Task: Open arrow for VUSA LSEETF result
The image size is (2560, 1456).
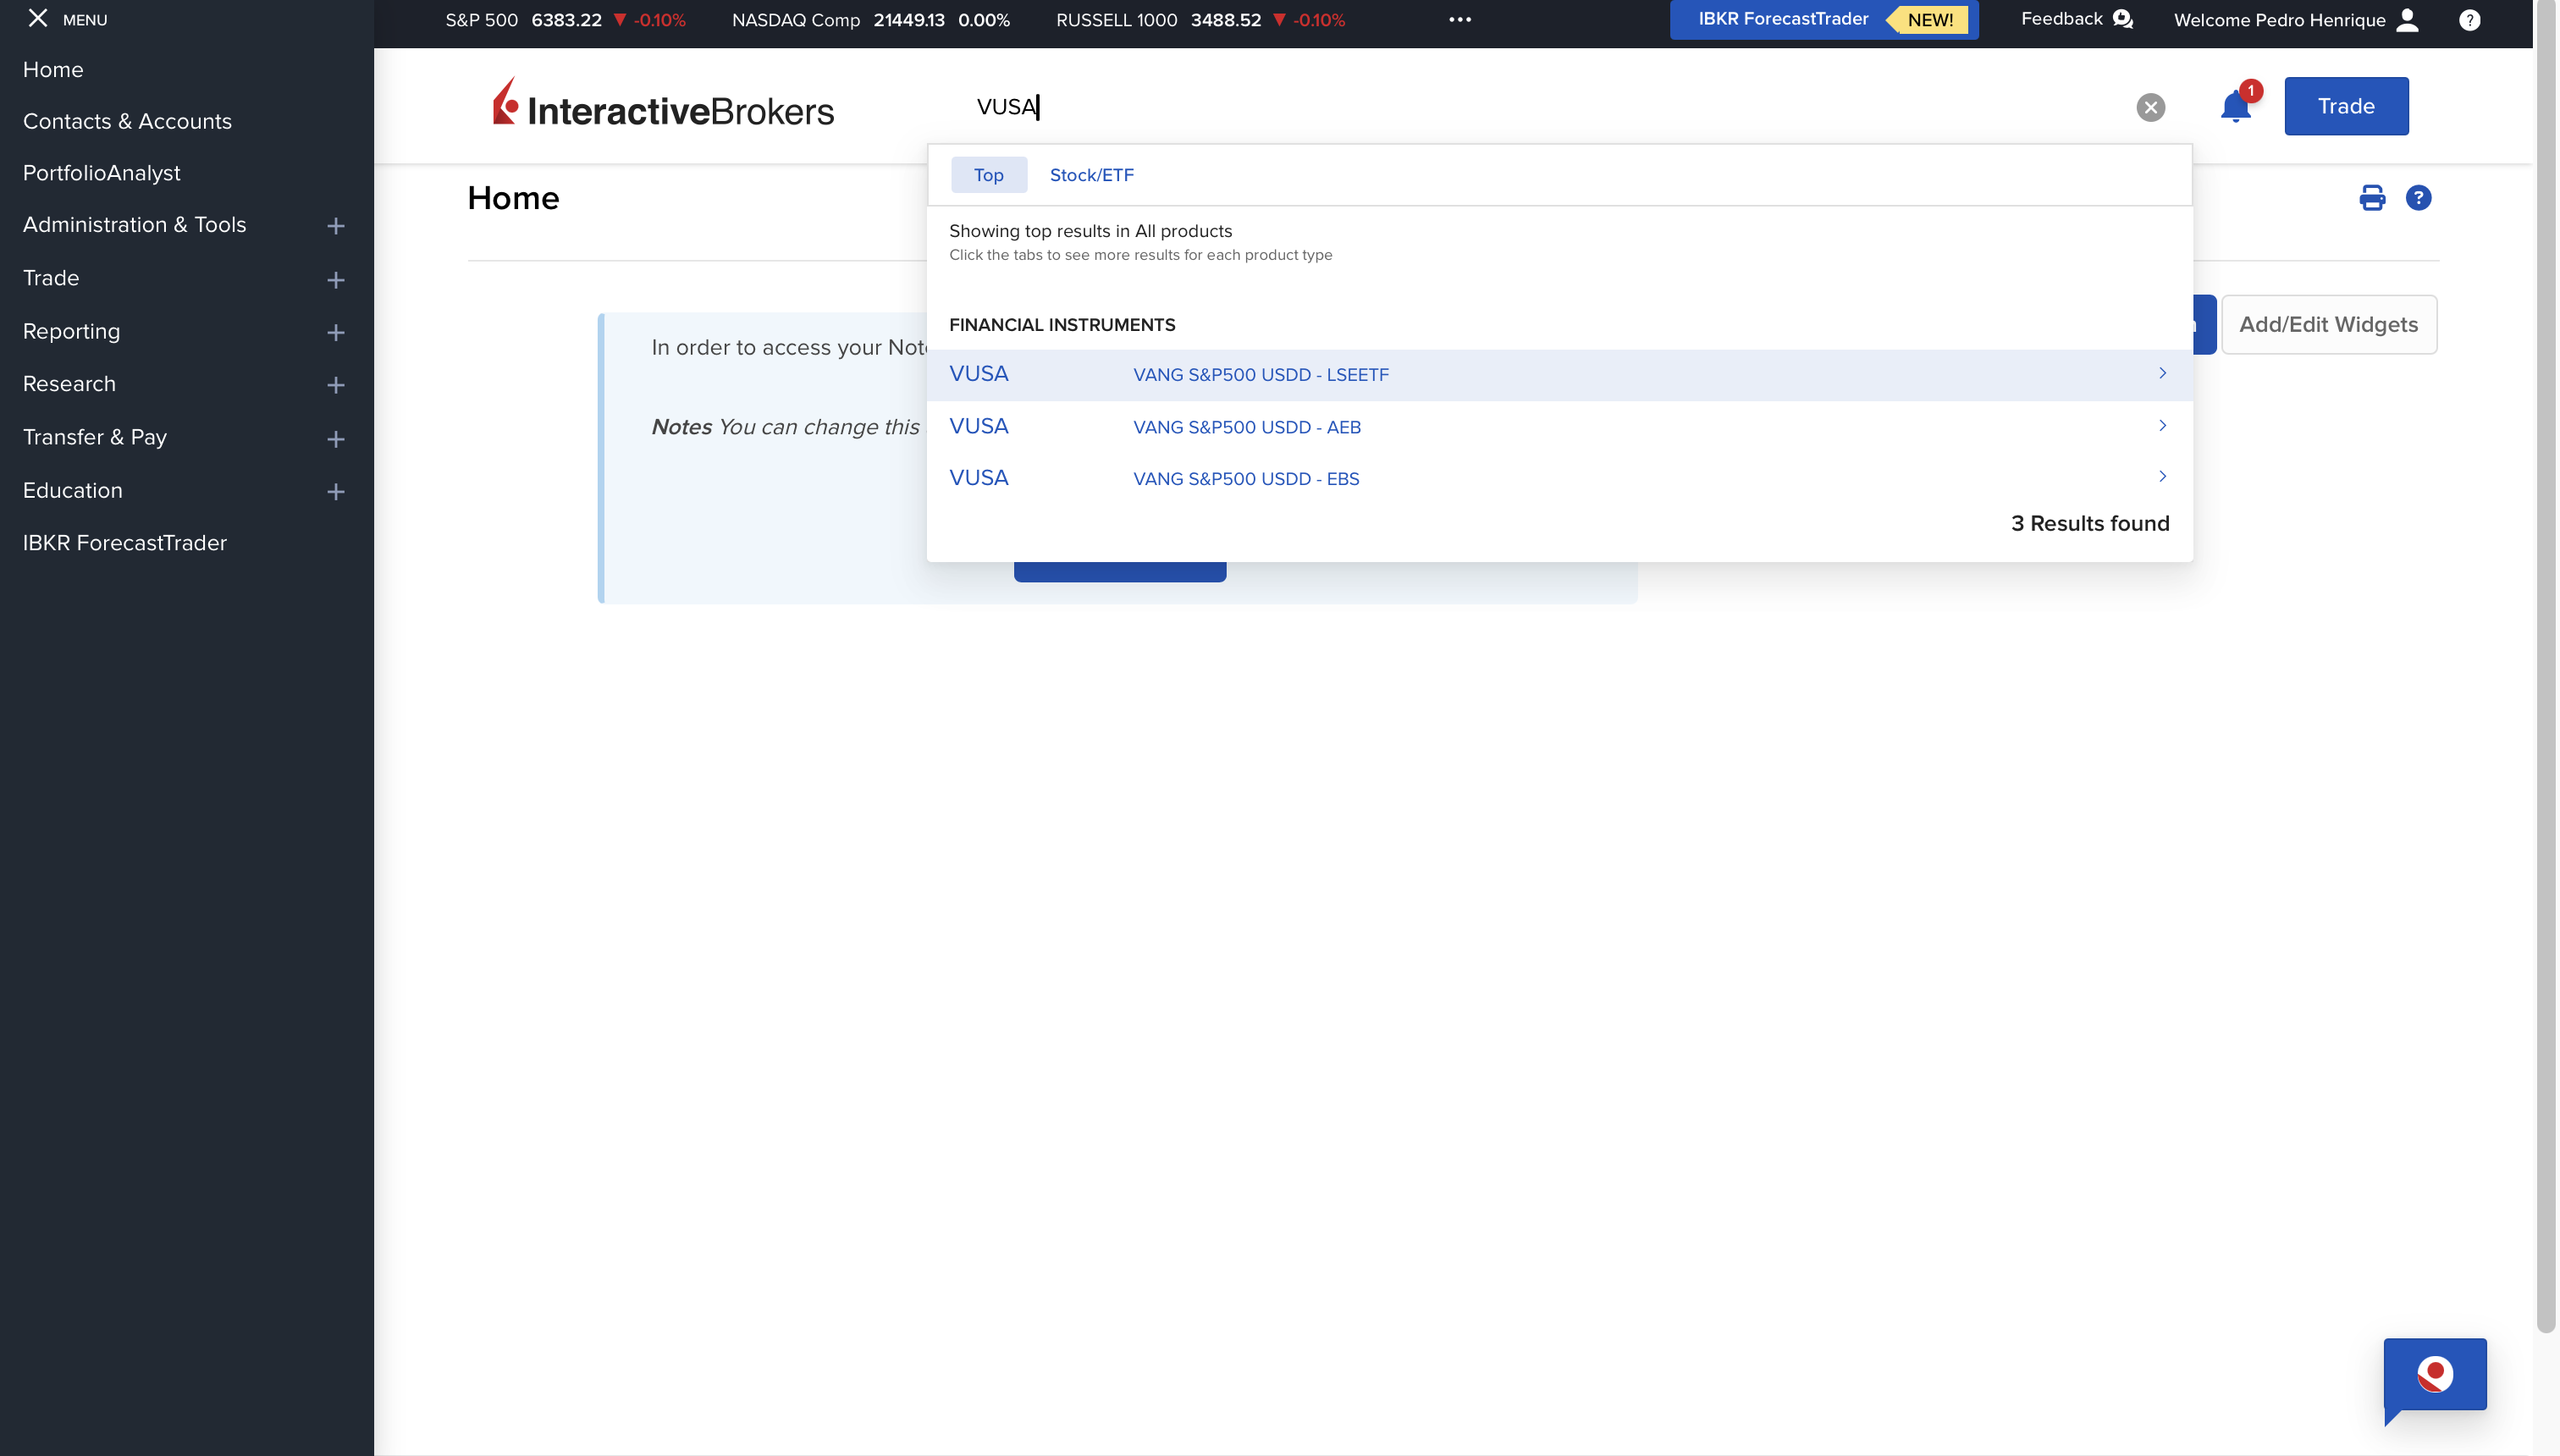Action: (2162, 373)
